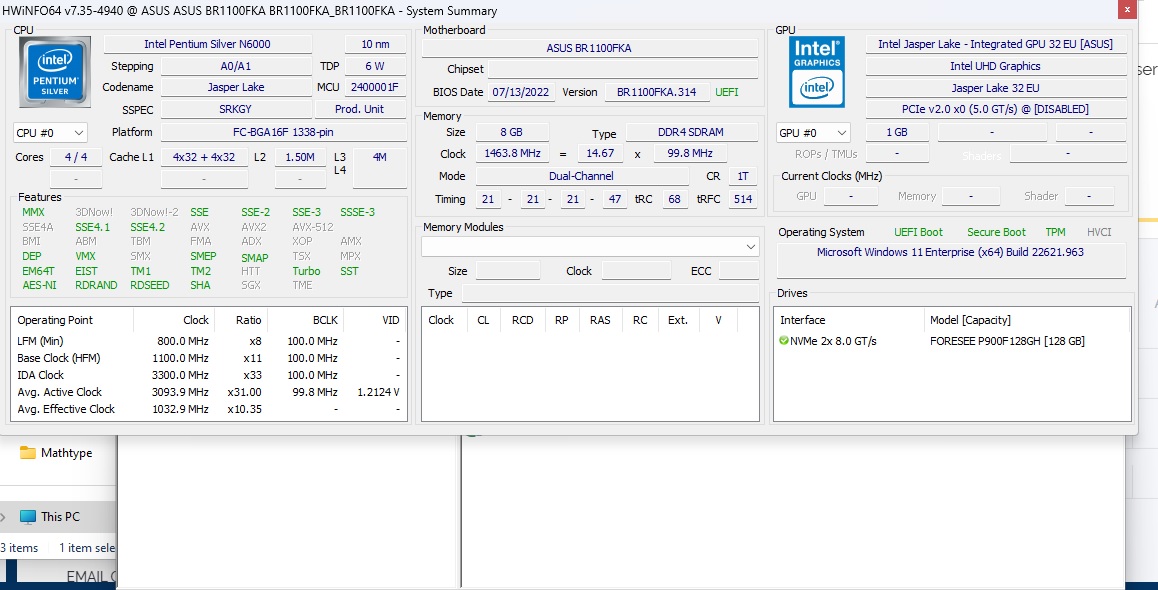Click the Integrated GPU 32 EU [ASUS] field
Screen dimensions: 1158x590
click(x=996, y=44)
